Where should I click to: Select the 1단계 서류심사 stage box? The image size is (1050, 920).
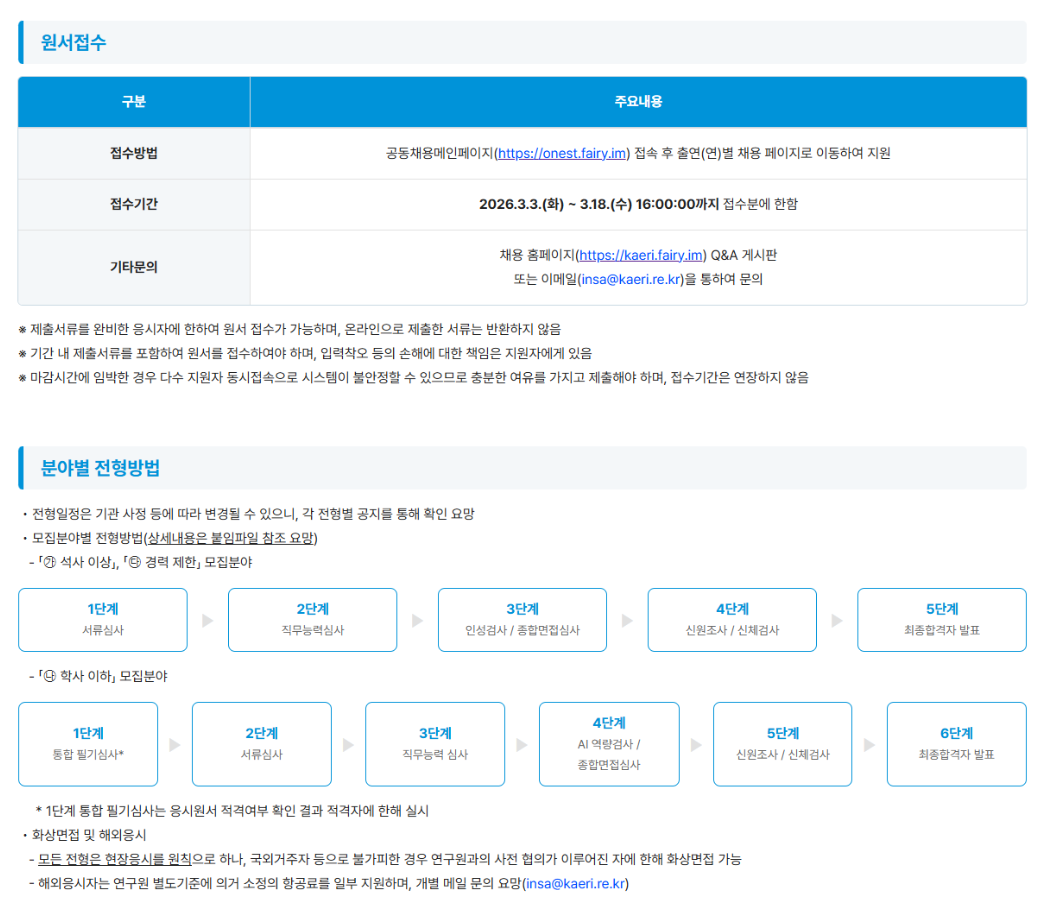pos(102,619)
